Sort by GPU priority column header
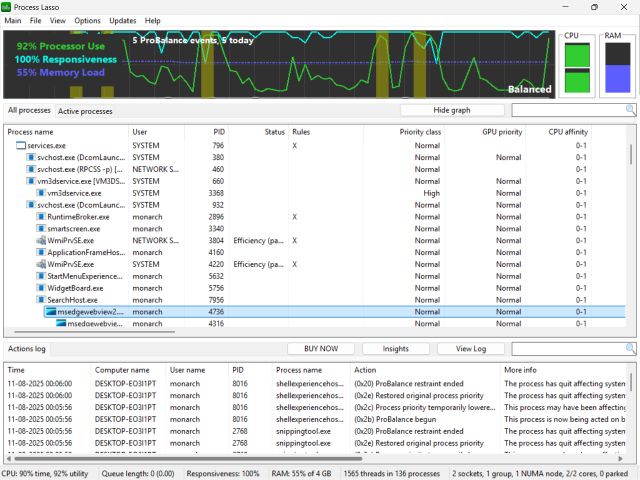Viewport: 640px width, 480px height. pos(485,132)
